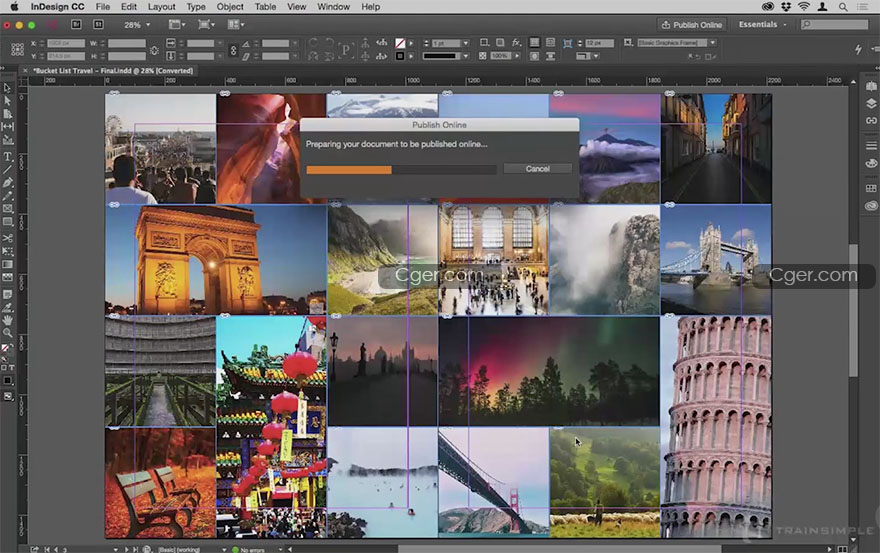The width and height of the screenshot is (880, 553).
Task: Open the Pages panel icon
Action: tap(871, 86)
